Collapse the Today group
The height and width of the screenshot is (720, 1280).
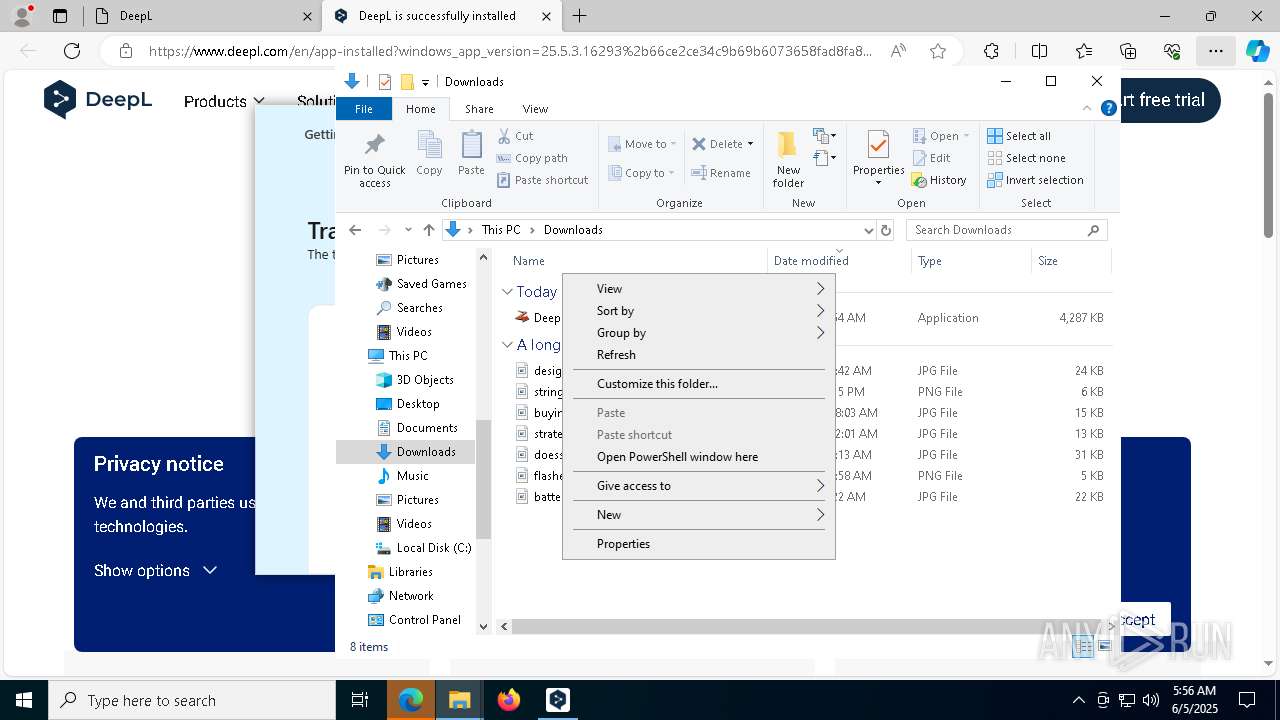tap(507, 292)
